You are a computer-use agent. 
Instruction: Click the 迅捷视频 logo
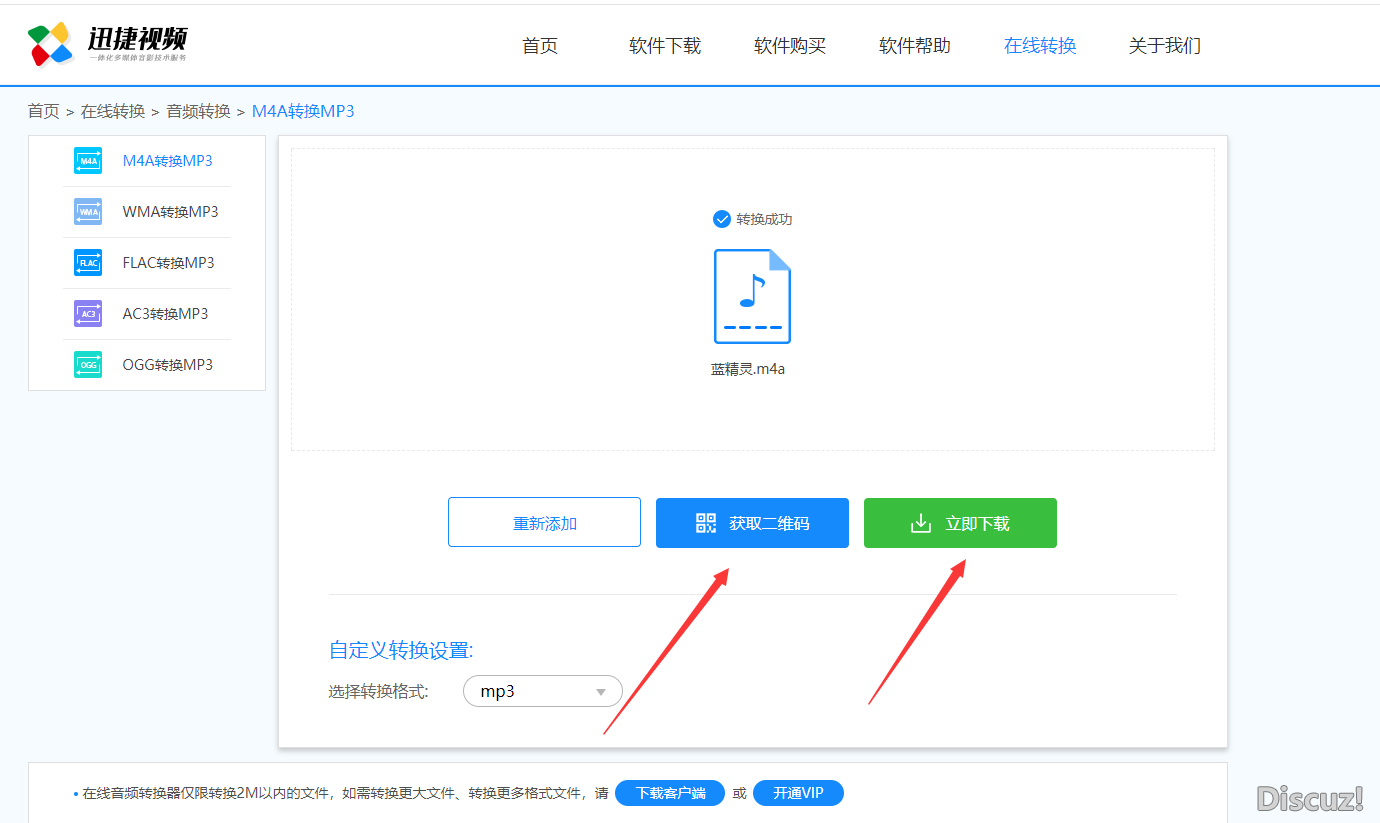coord(107,44)
